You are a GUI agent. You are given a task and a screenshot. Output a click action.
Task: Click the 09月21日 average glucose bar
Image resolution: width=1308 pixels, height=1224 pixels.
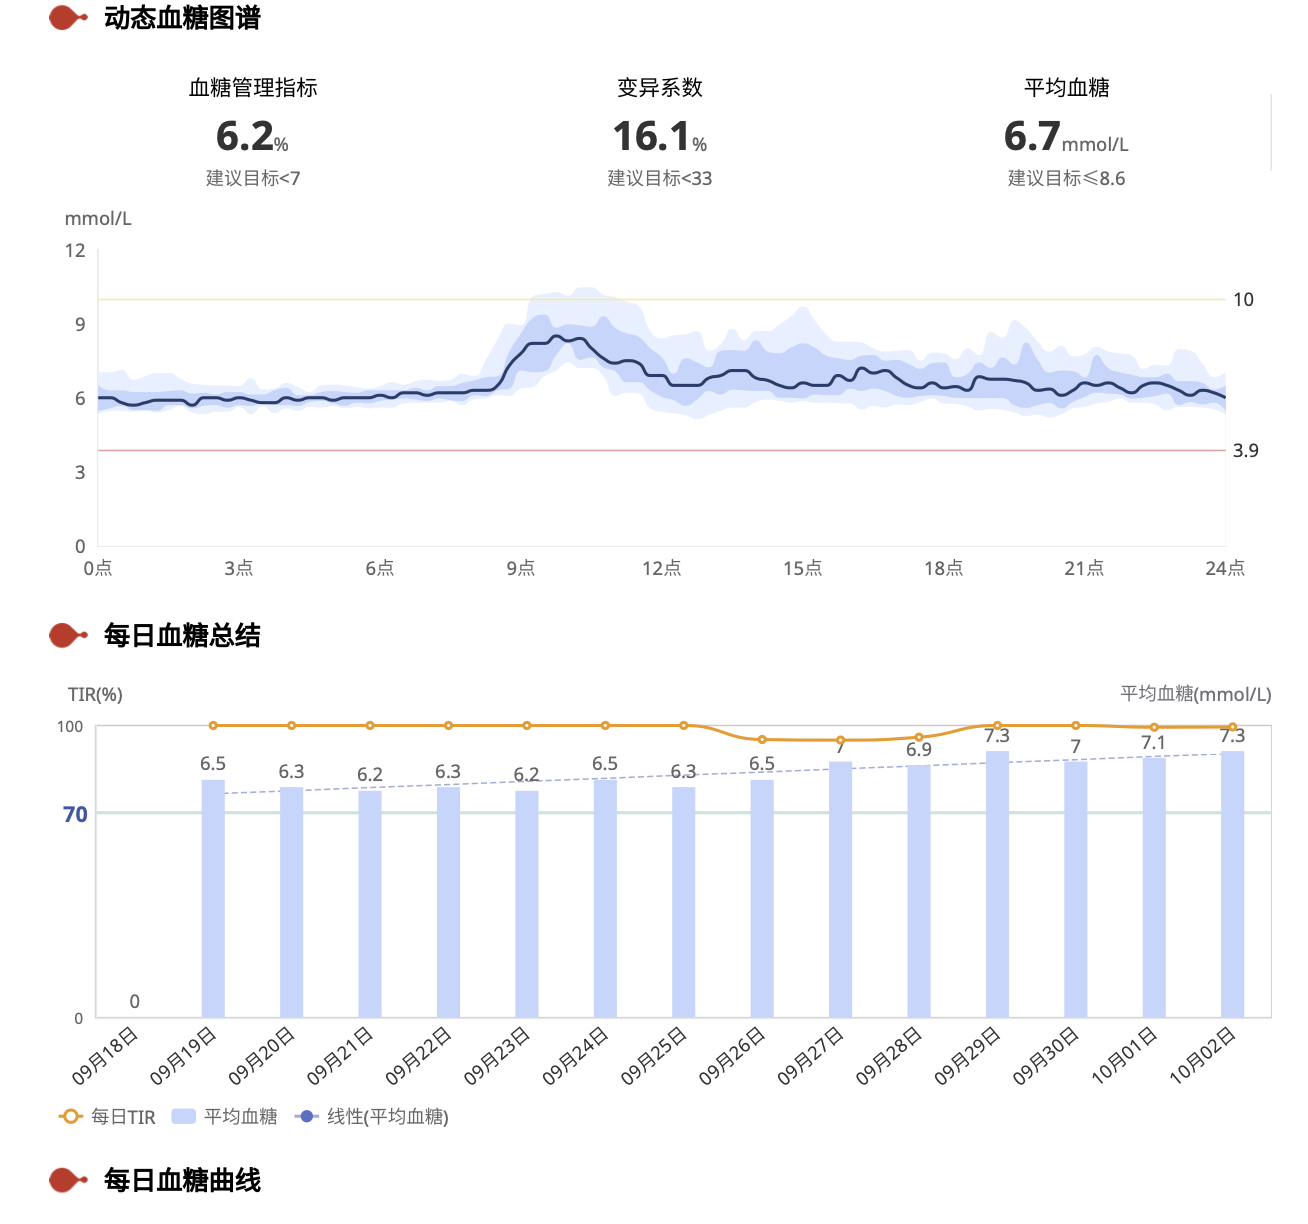(x=370, y=904)
